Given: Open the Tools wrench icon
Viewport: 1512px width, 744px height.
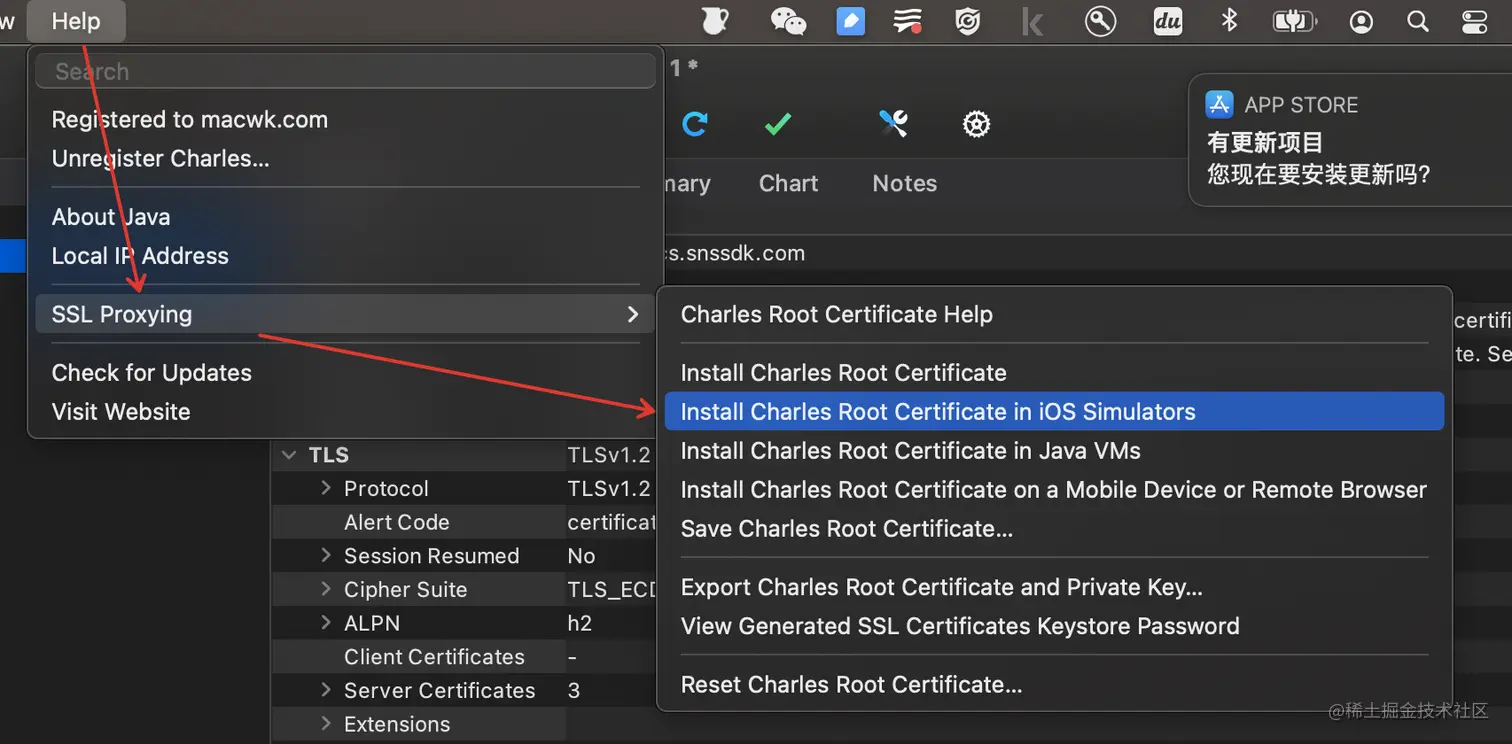Looking at the screenshot, I should click(893, 124).
